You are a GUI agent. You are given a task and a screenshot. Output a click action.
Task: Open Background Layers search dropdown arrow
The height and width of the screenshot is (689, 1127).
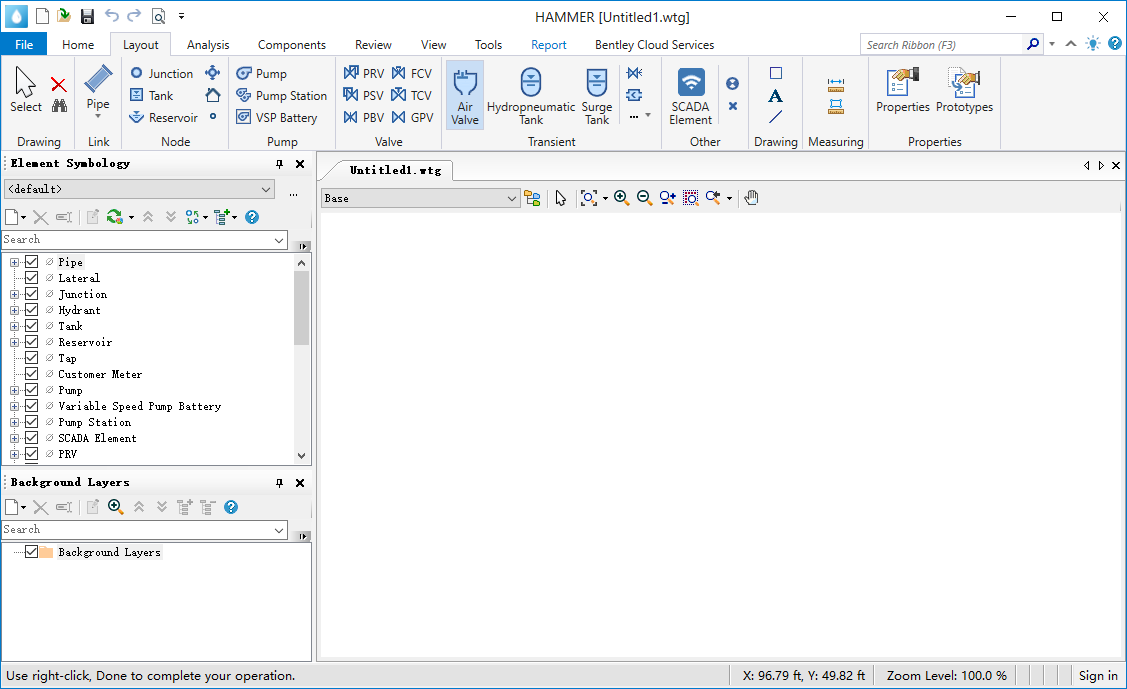coord(279,530)
